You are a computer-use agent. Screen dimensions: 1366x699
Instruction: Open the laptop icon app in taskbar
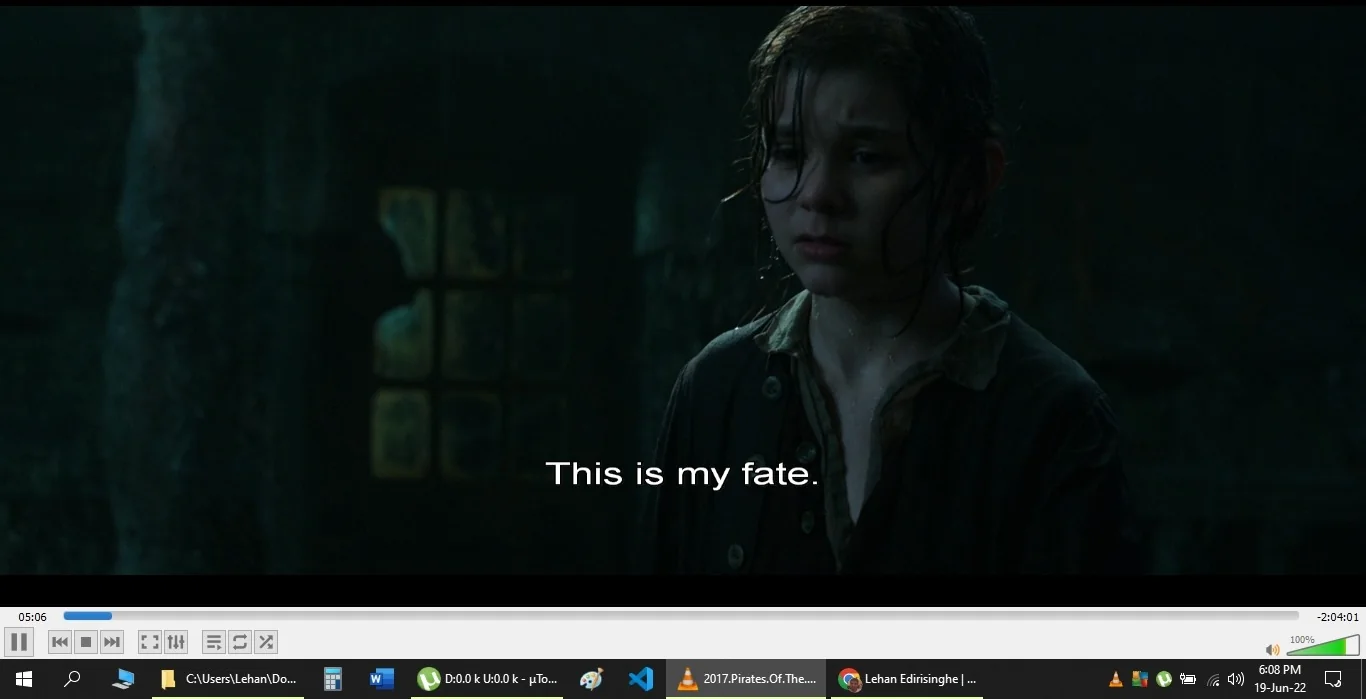coord(123,680)
